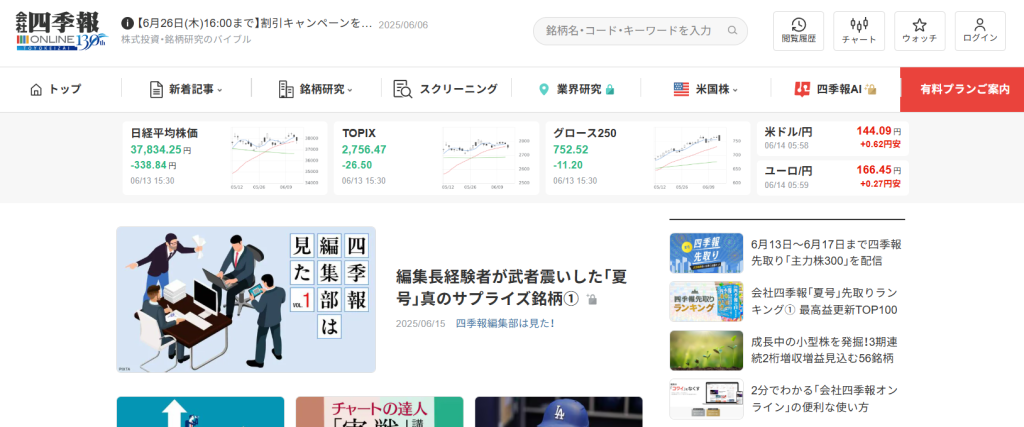The image size is (1024, 427).
Task: Click the building icon beside 銘柄研究
Action: (x=286, y=89)
